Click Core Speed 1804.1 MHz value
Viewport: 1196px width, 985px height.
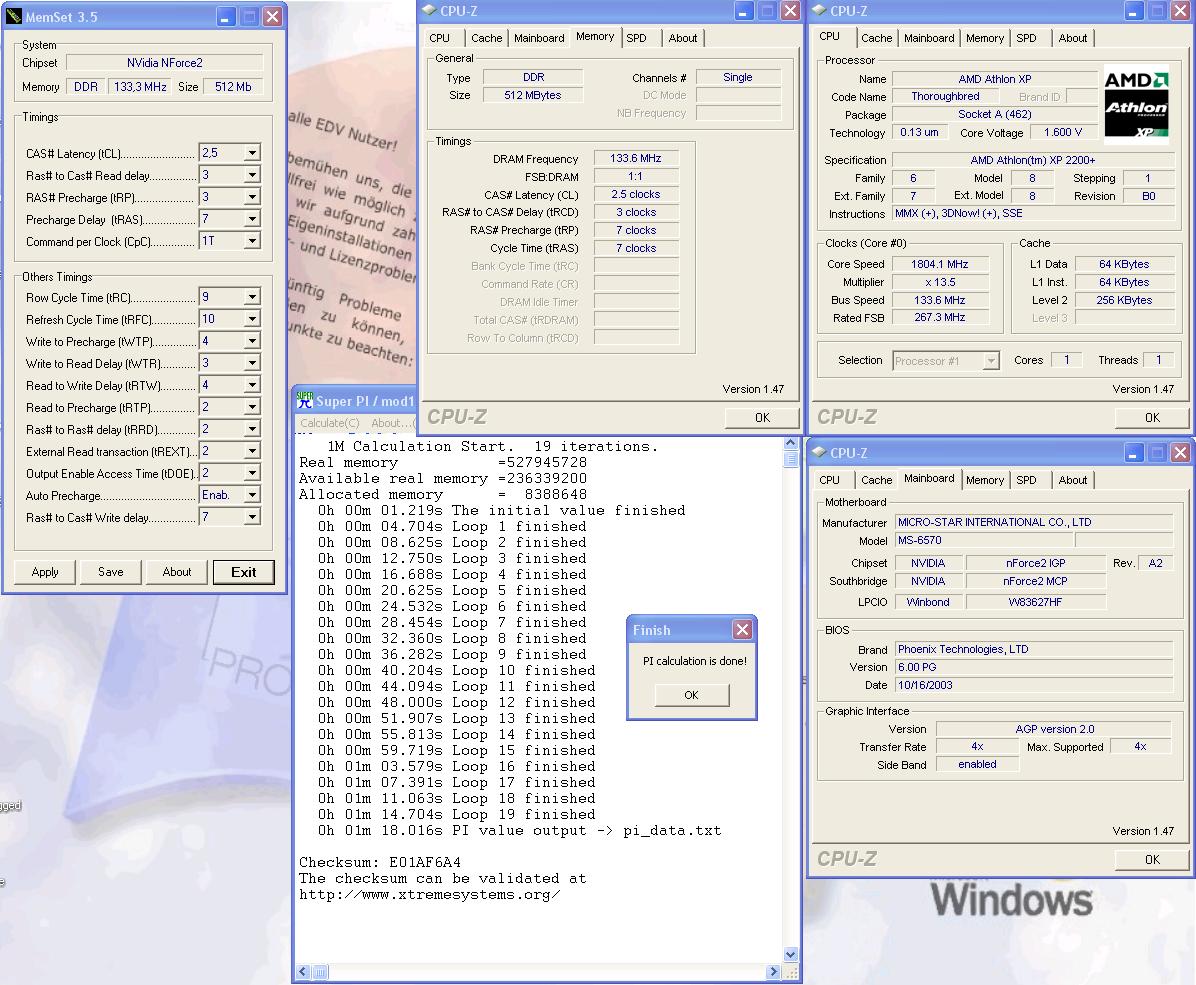(940, 264)
